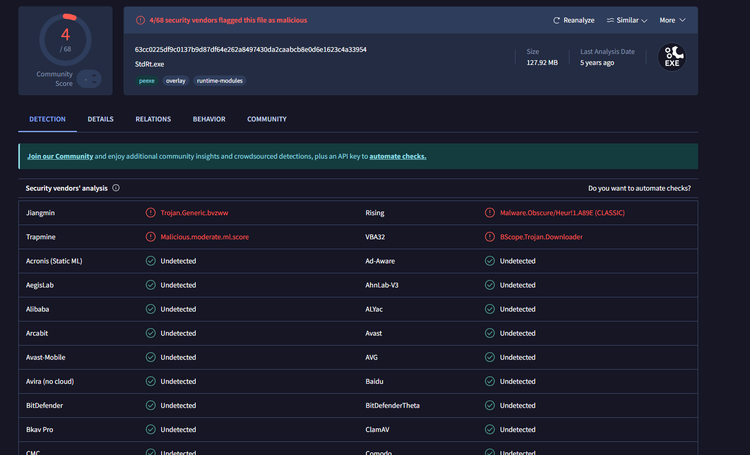Viewport: 750px width, 455px height.
Task: Click the BitDefender undetected check icon
Action: click(x=151, y=405)
